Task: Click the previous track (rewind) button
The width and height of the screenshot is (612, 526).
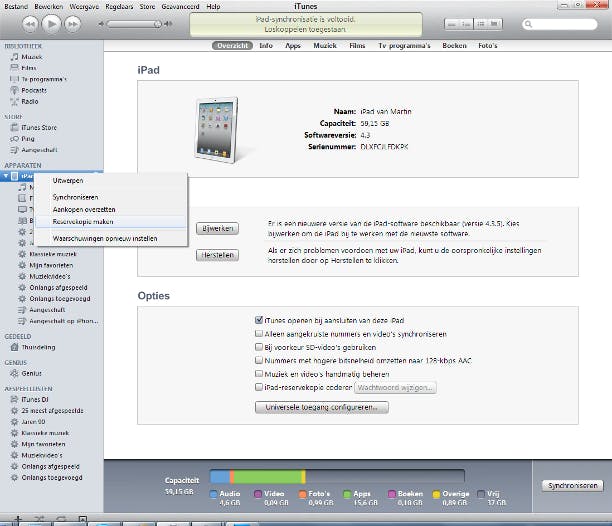Action: tap(30, 24)
